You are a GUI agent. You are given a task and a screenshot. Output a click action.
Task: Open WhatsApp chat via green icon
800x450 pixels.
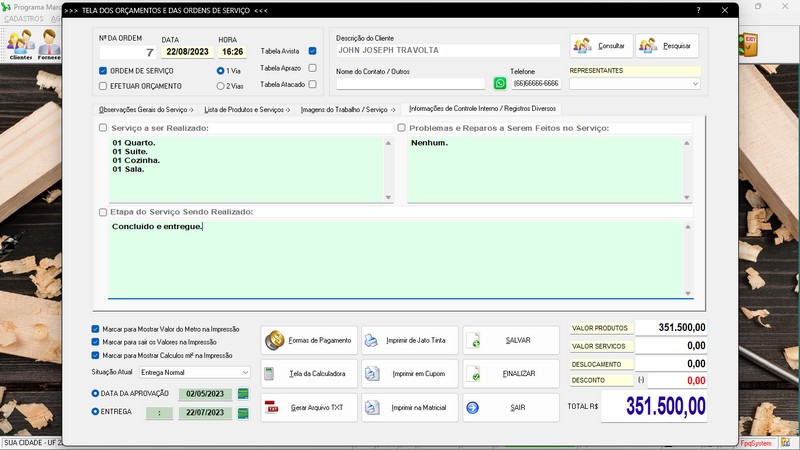500,83
